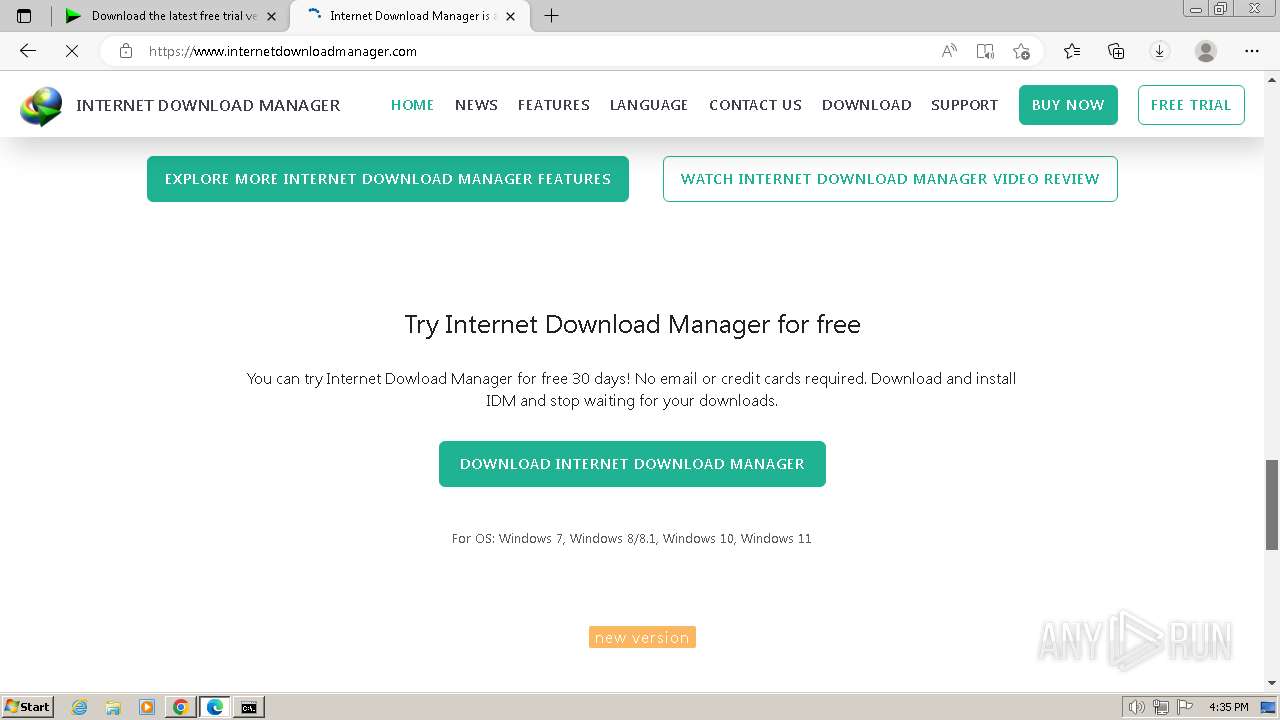The width and height of the screenshot is (1280, 720).
Task: Open the Windows Start button
Action: tap(27, 706)
